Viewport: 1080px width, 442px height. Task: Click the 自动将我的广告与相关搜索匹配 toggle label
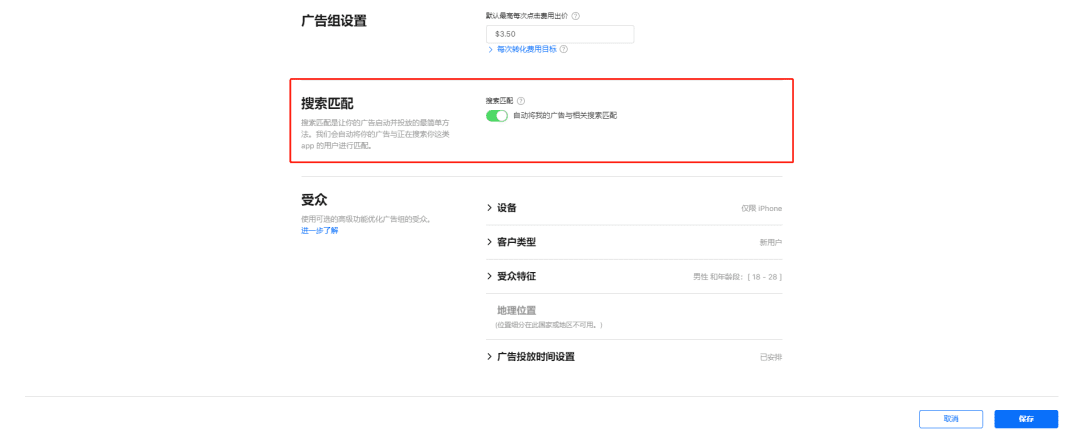click(565, 116)
